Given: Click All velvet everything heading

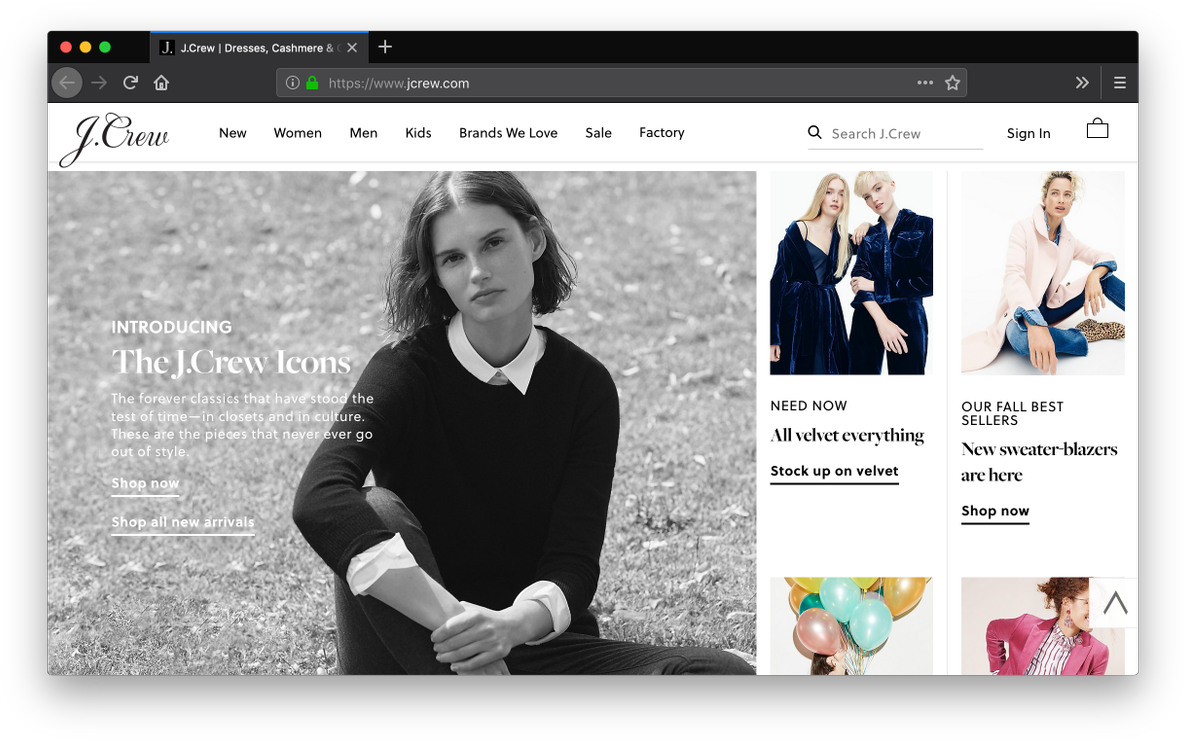Looking at the screenshot, I should tap(847, 436).
